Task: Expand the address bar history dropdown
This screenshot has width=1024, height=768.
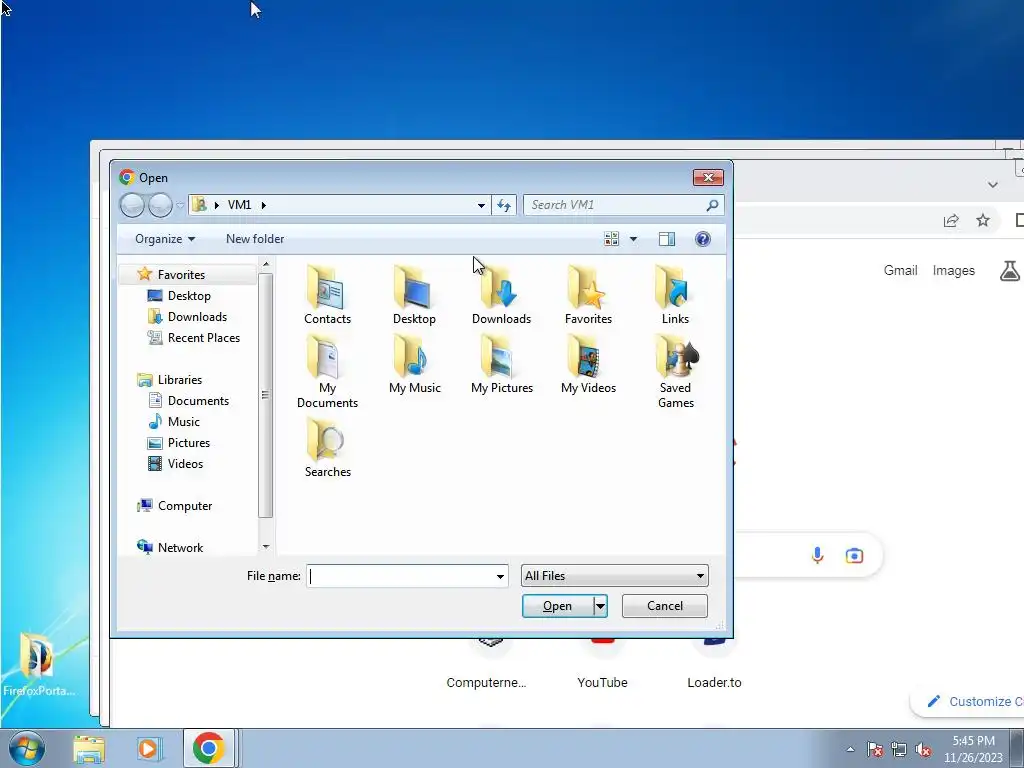Action: tap(481, 205)
